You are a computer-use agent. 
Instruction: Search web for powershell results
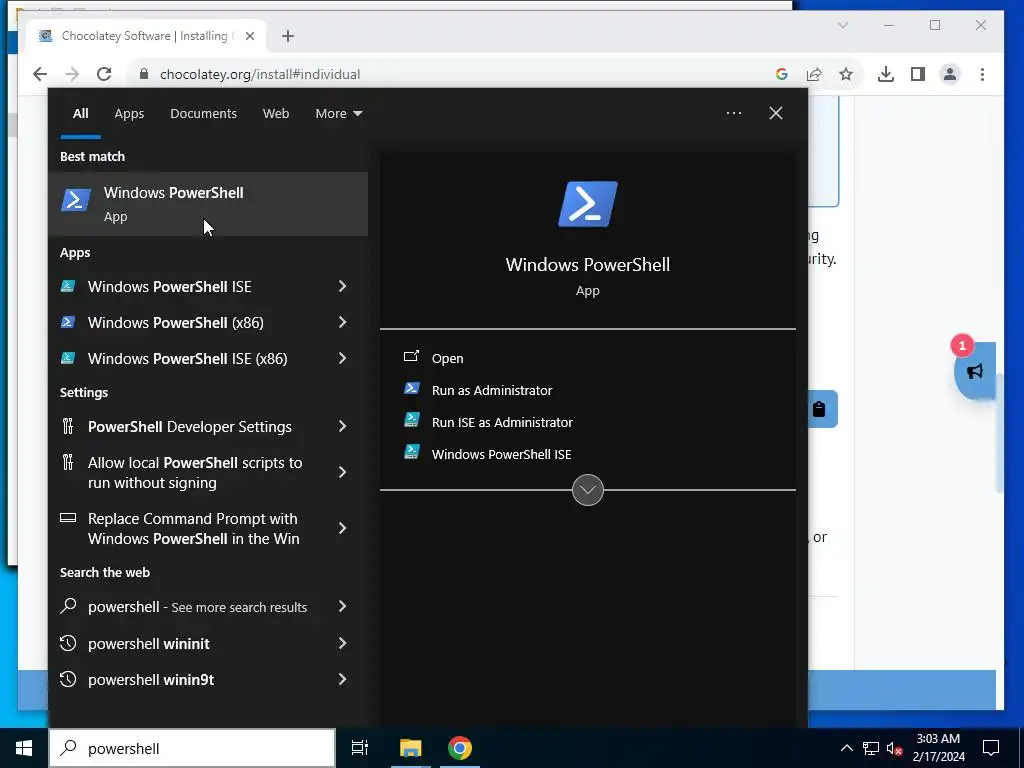click(197, 607)
